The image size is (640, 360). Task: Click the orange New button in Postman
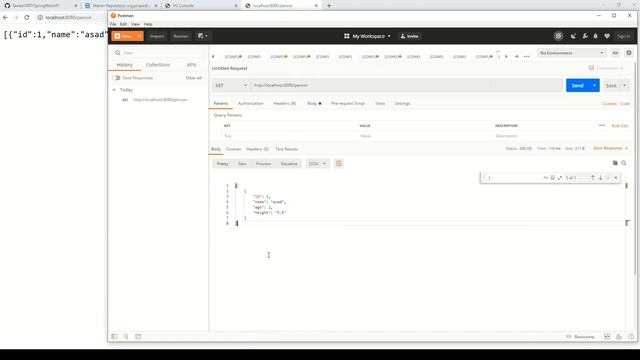123,36
